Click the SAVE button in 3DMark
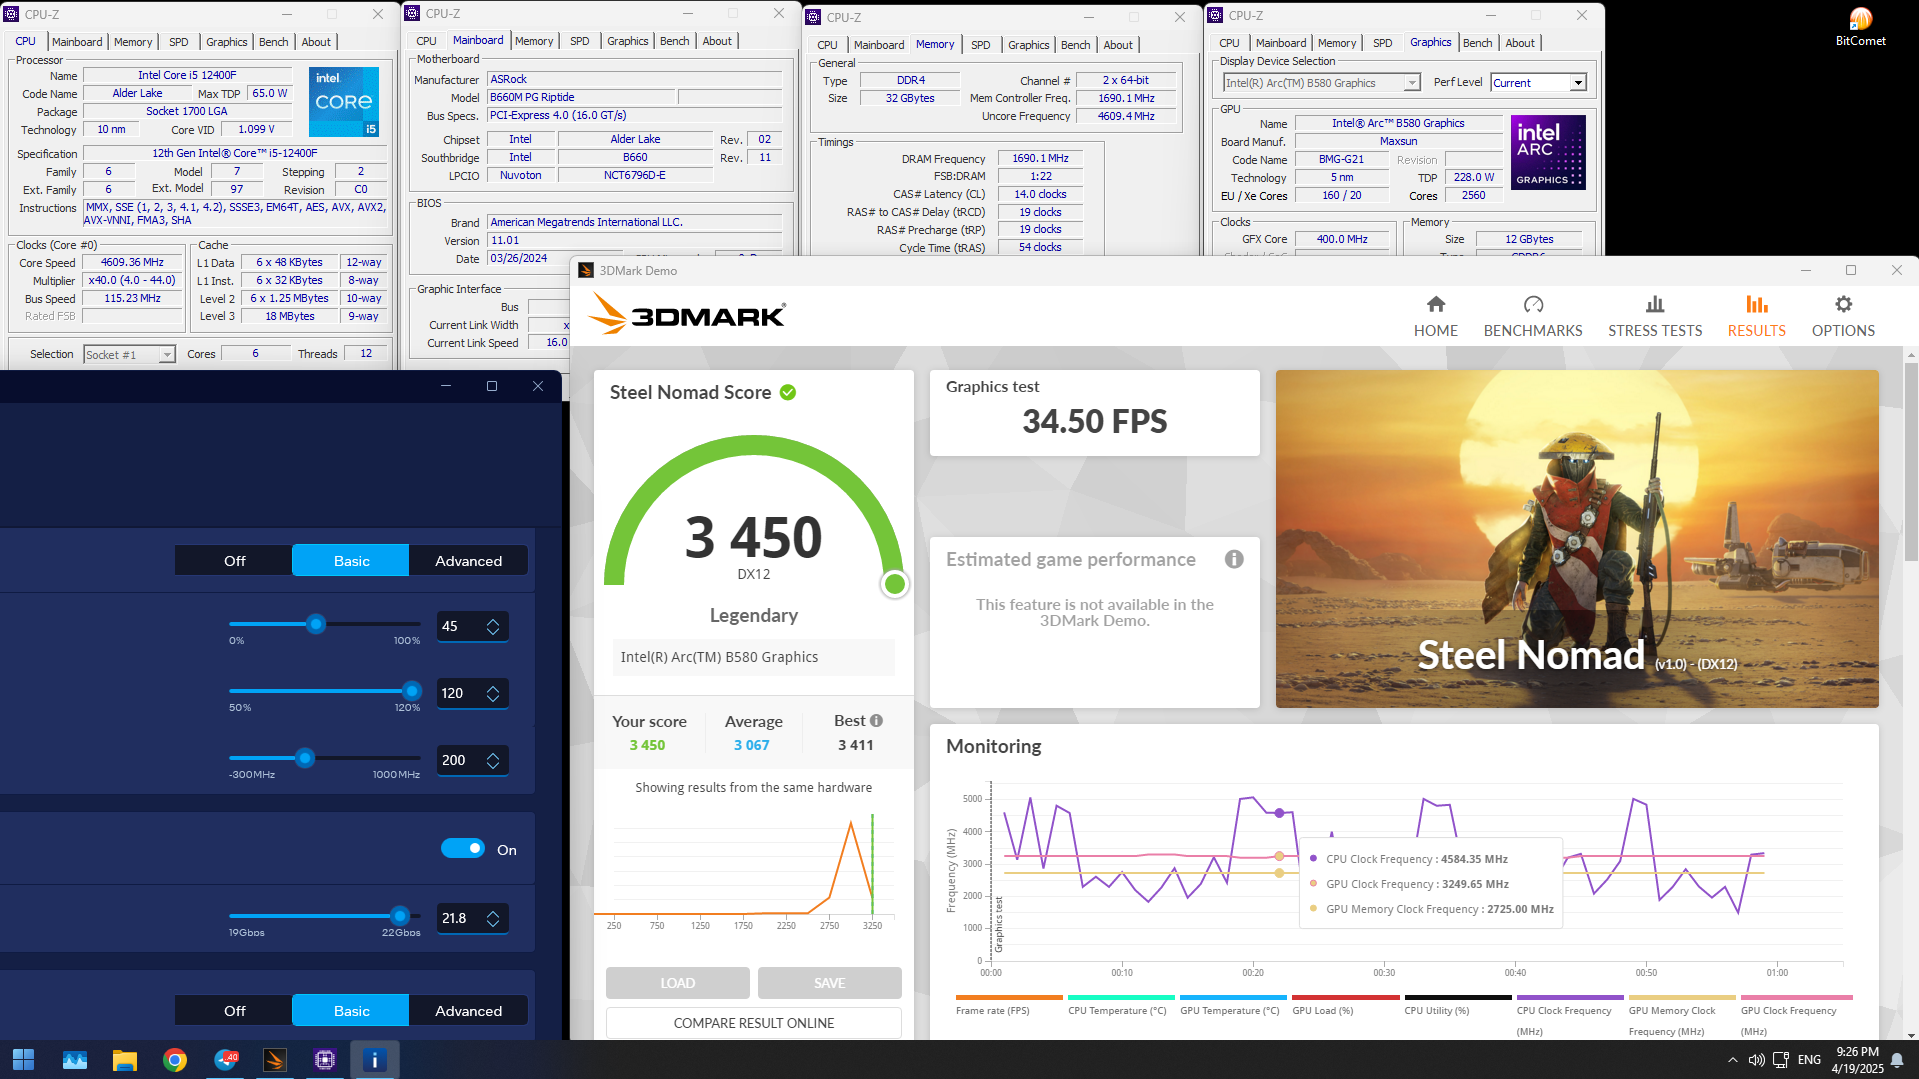The height and width of the screenshot is (1079, 1919). tap(829, 983)
